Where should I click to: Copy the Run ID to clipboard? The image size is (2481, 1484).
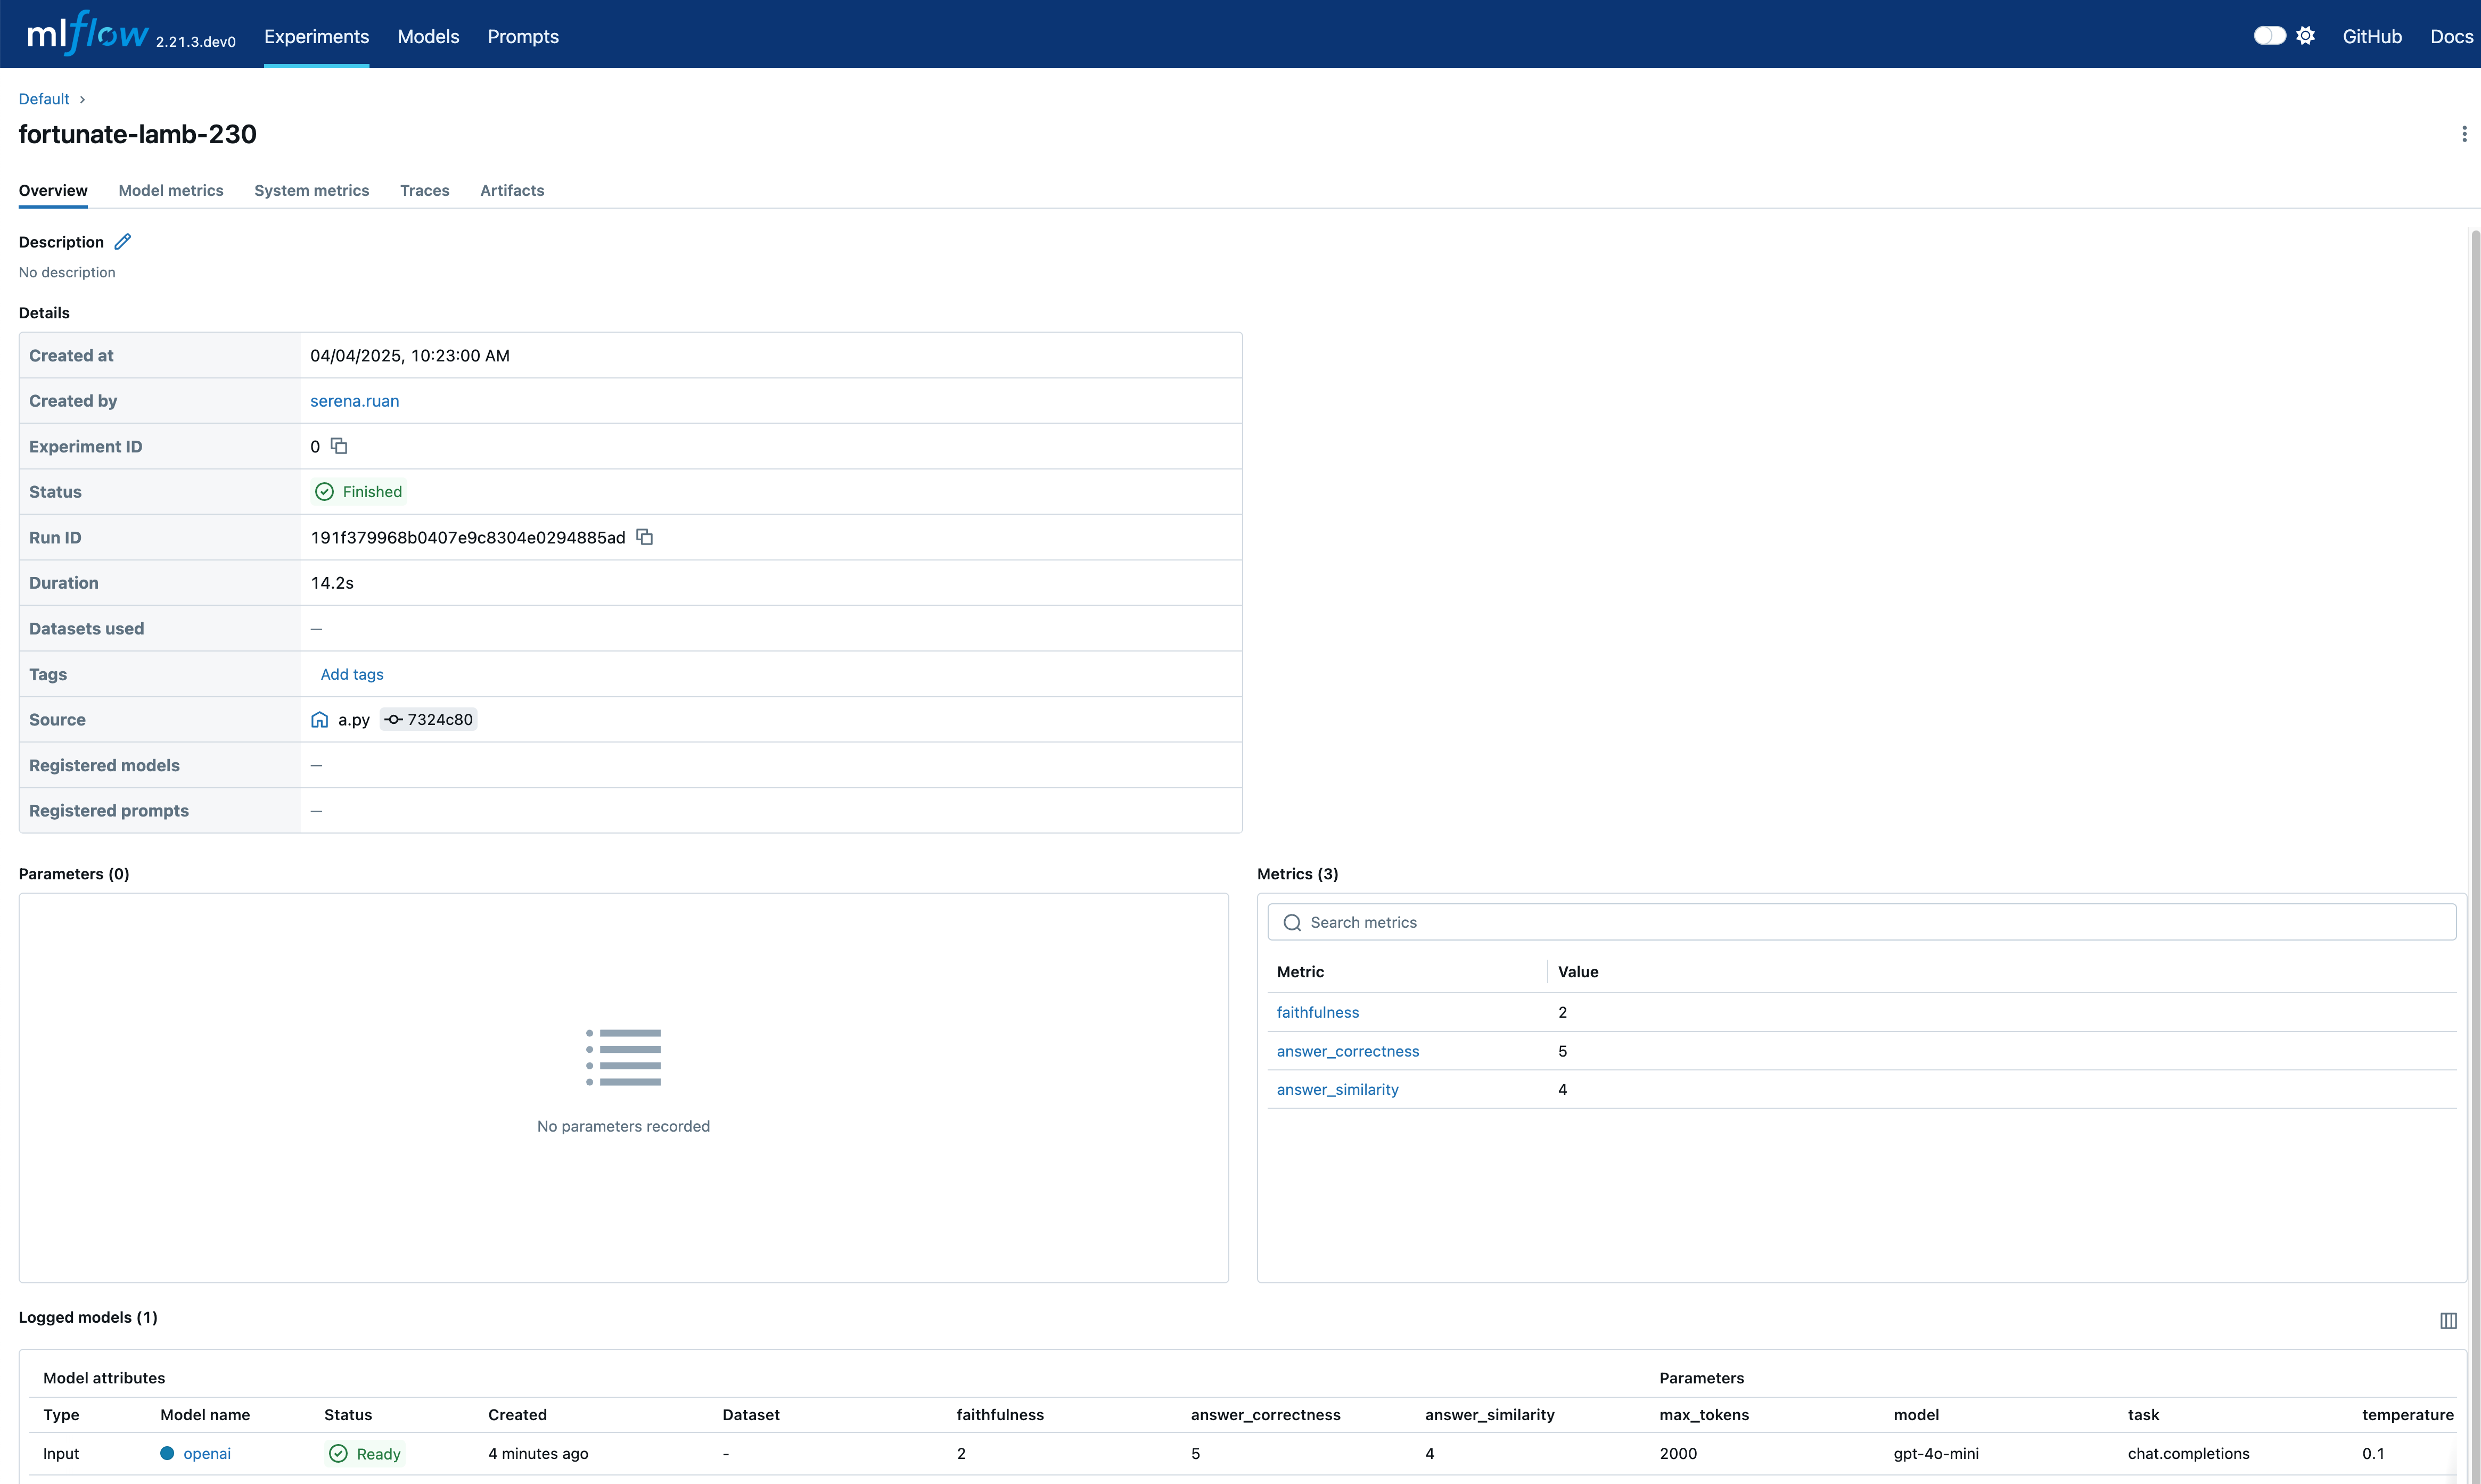click(x=645, y=537)
